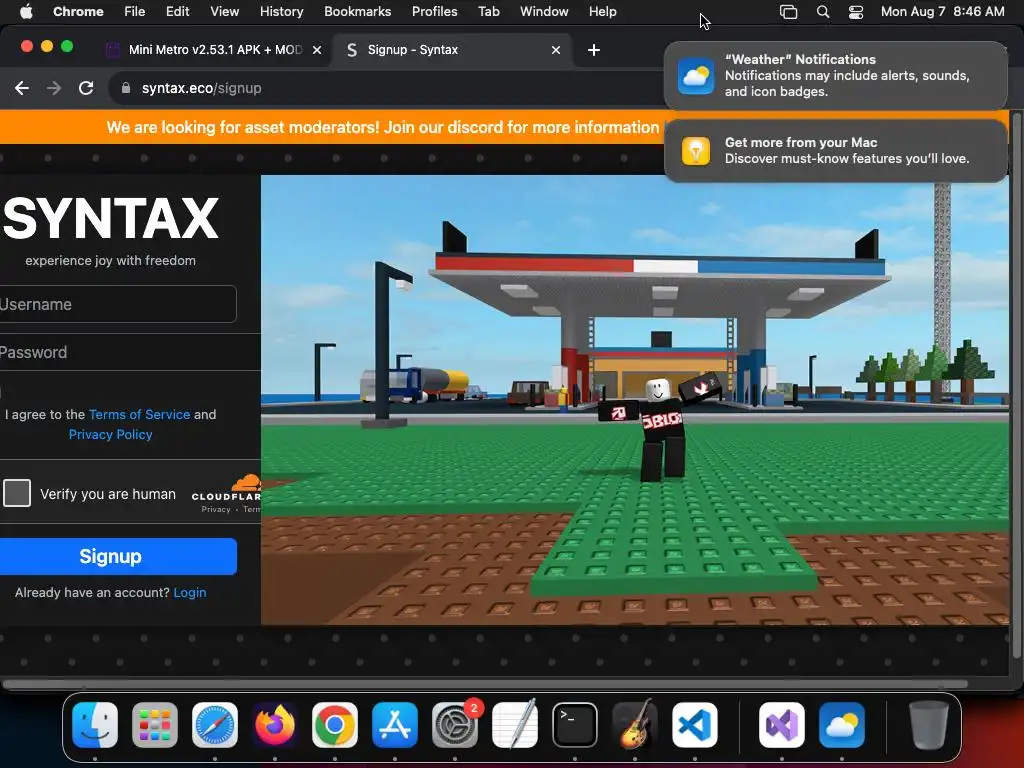Click the Stage Manager windows icon in menu bar
The width and height of the screenshot is (1024, 768).
click(x=788, y=12)
